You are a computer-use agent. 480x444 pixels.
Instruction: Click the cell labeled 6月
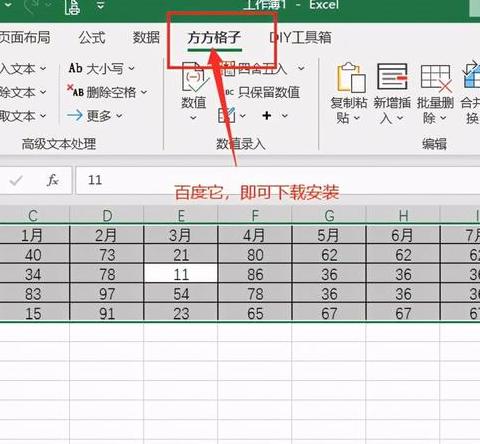pyautogui.click(x=403, y=235)
